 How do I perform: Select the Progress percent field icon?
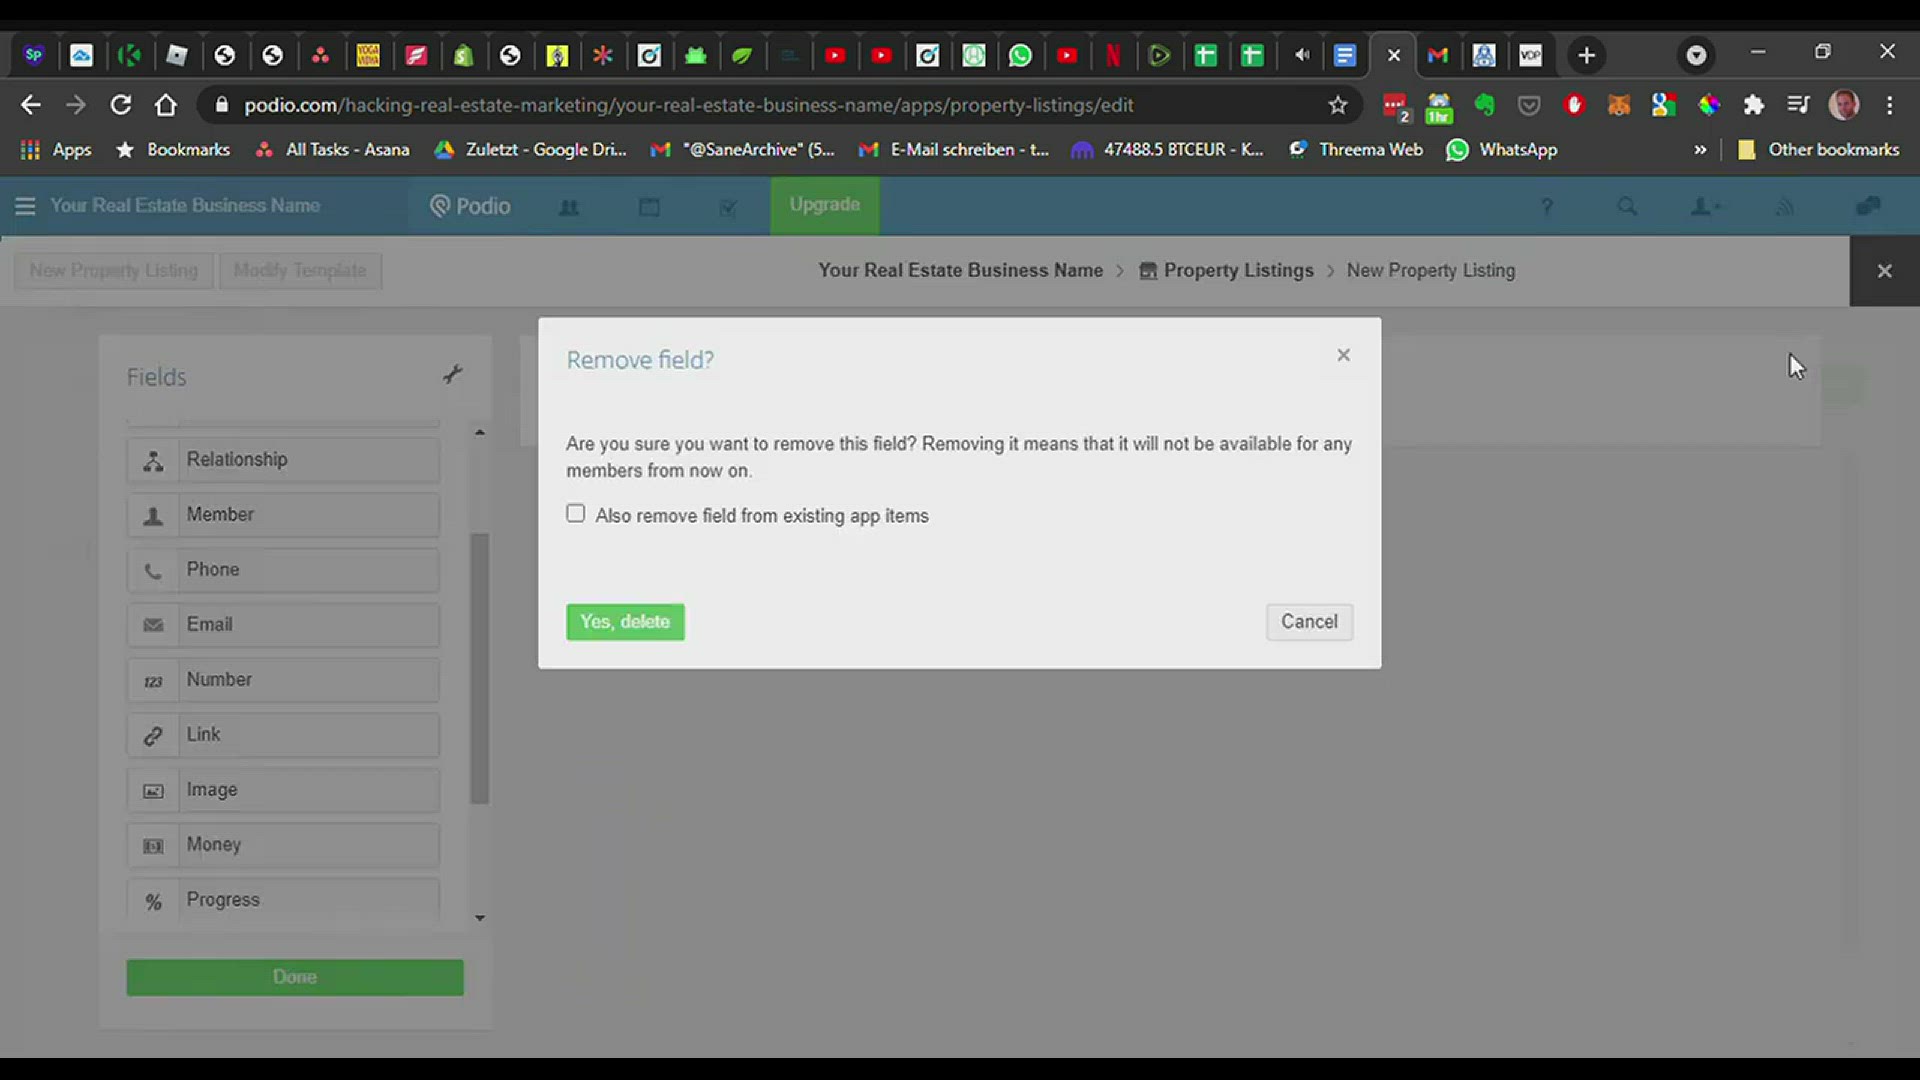[153, 901]
